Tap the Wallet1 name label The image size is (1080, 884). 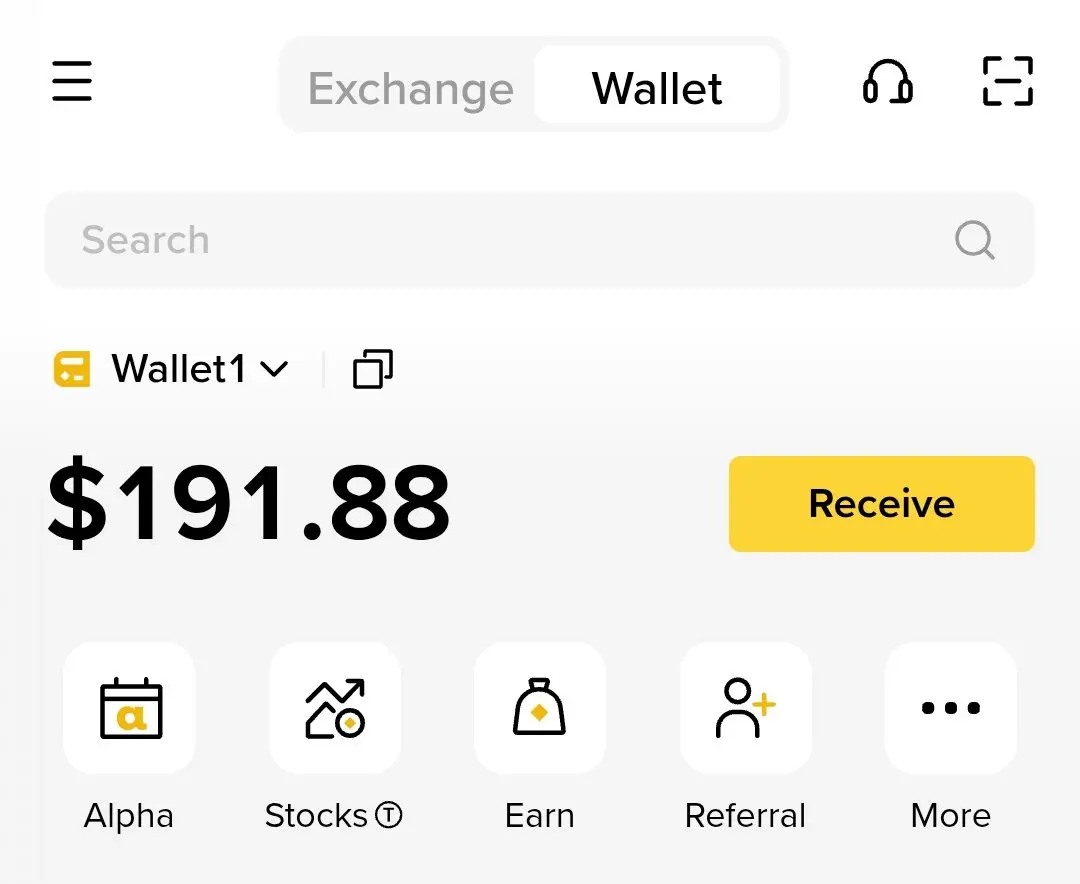[178, 369]
